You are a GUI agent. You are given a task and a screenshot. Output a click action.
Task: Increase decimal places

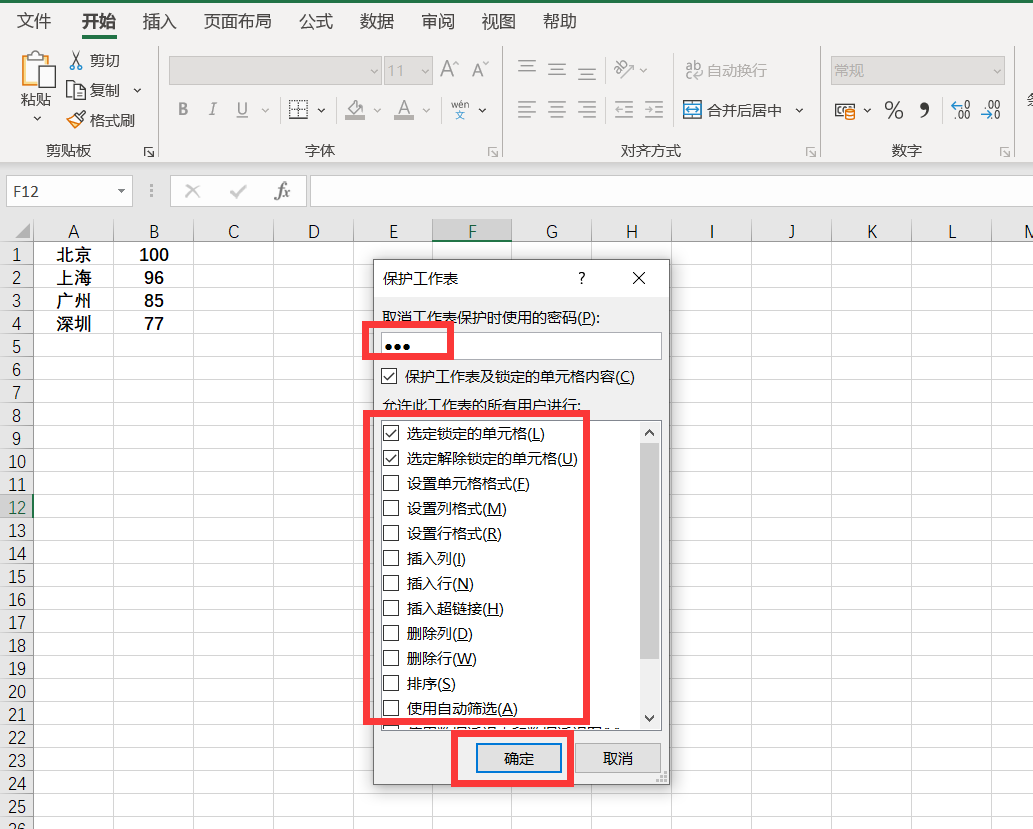961,109
